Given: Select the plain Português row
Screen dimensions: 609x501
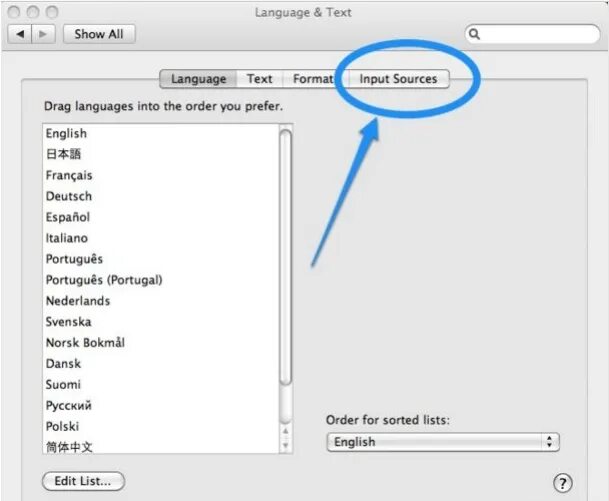Looking at the screenshot, I should pos(161,259).
